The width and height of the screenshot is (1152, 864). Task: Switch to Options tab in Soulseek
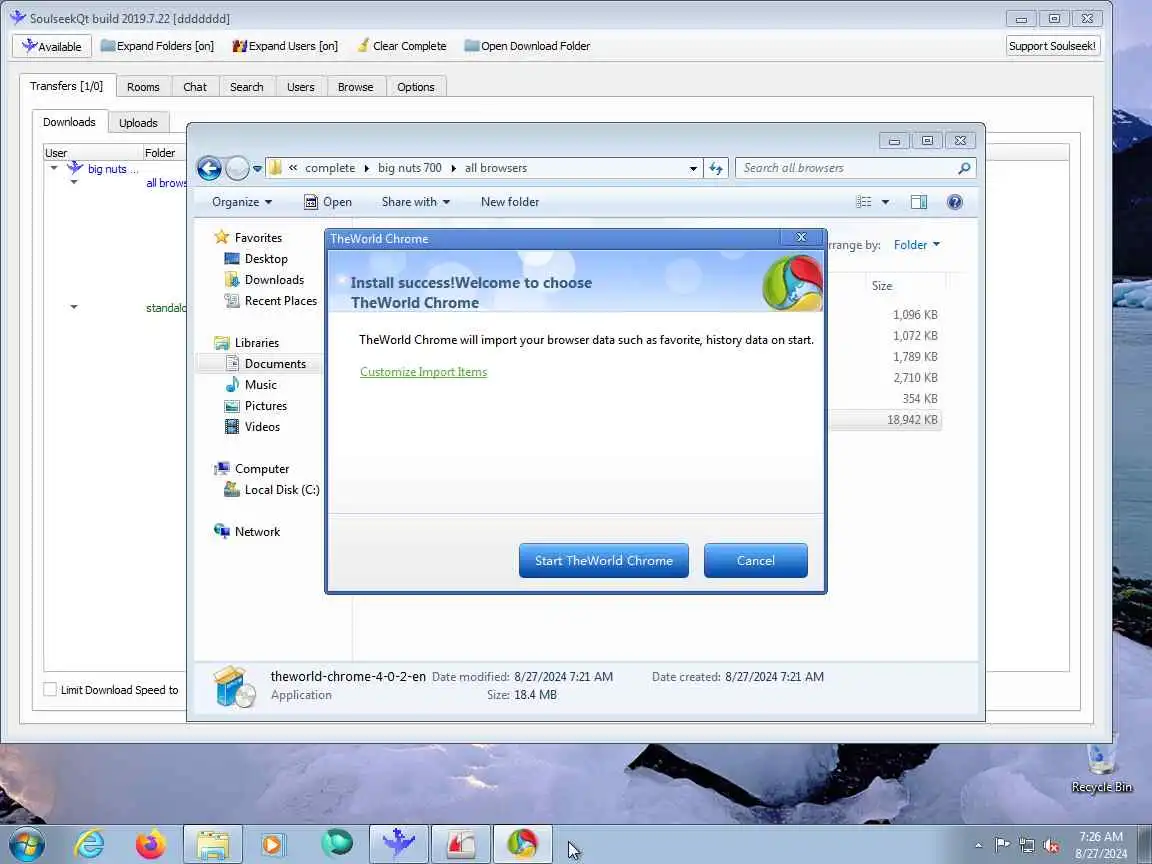[416, 87]
